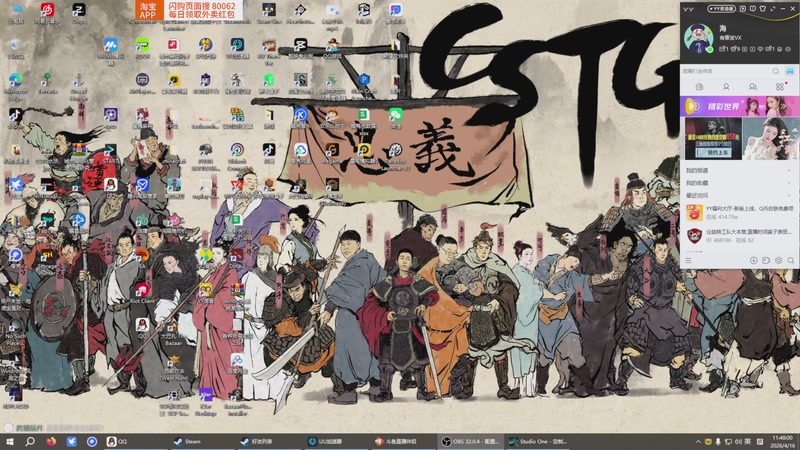Select the Riot Client desktop shortcut
The width and height of the screenshot is (800, 450).
point(142,293)
